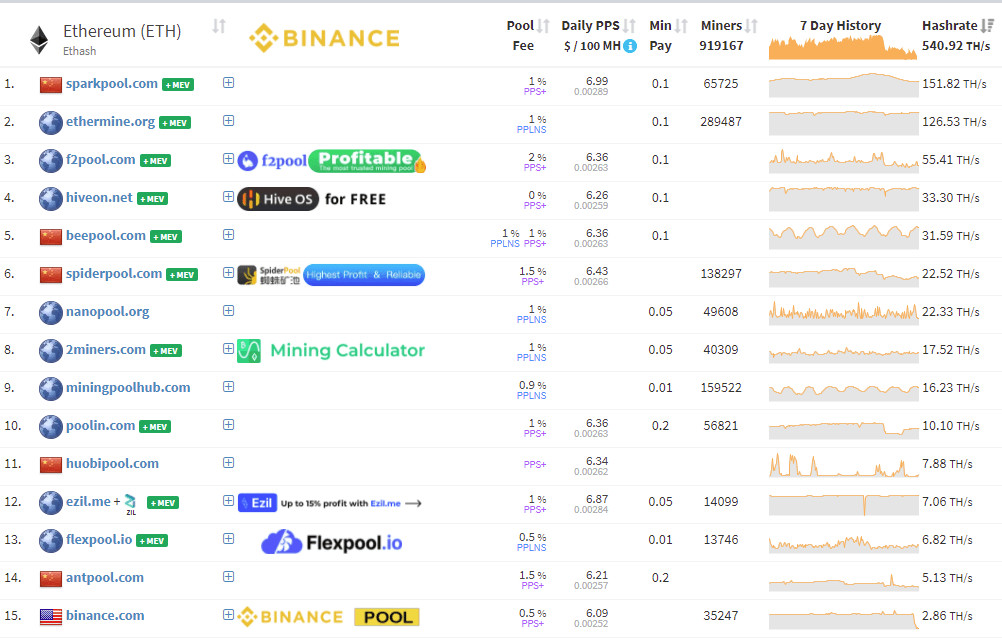Expand the hiveon.net row details
This screenshot has height=640, width=1002.
[x=228, y=198]
